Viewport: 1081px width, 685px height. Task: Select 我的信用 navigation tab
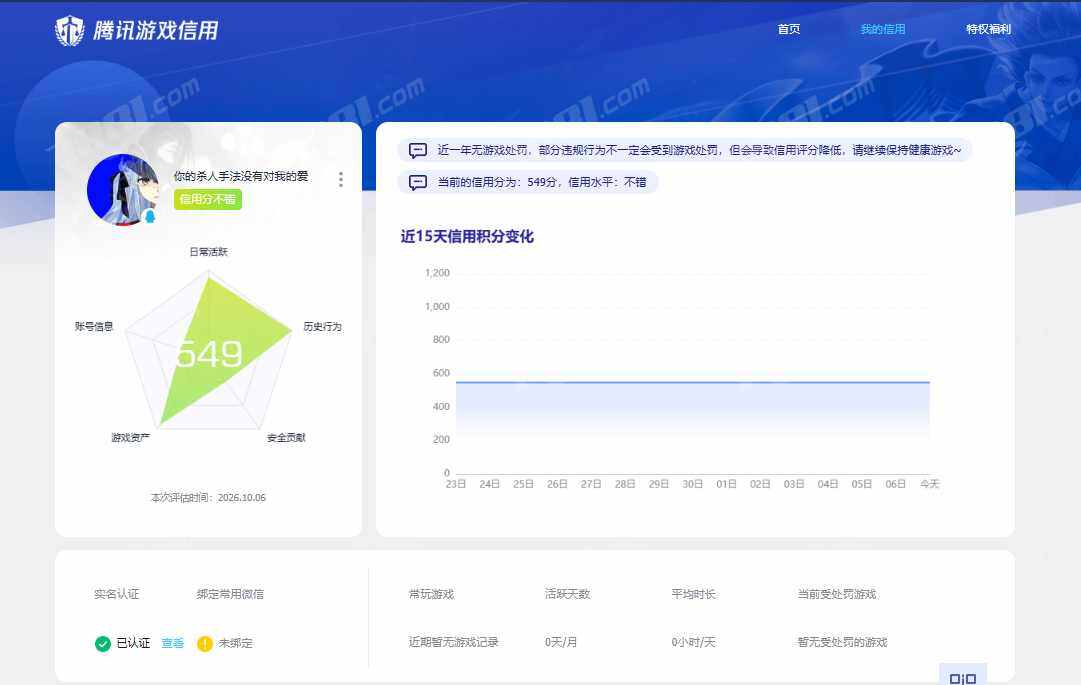point(882,29)
